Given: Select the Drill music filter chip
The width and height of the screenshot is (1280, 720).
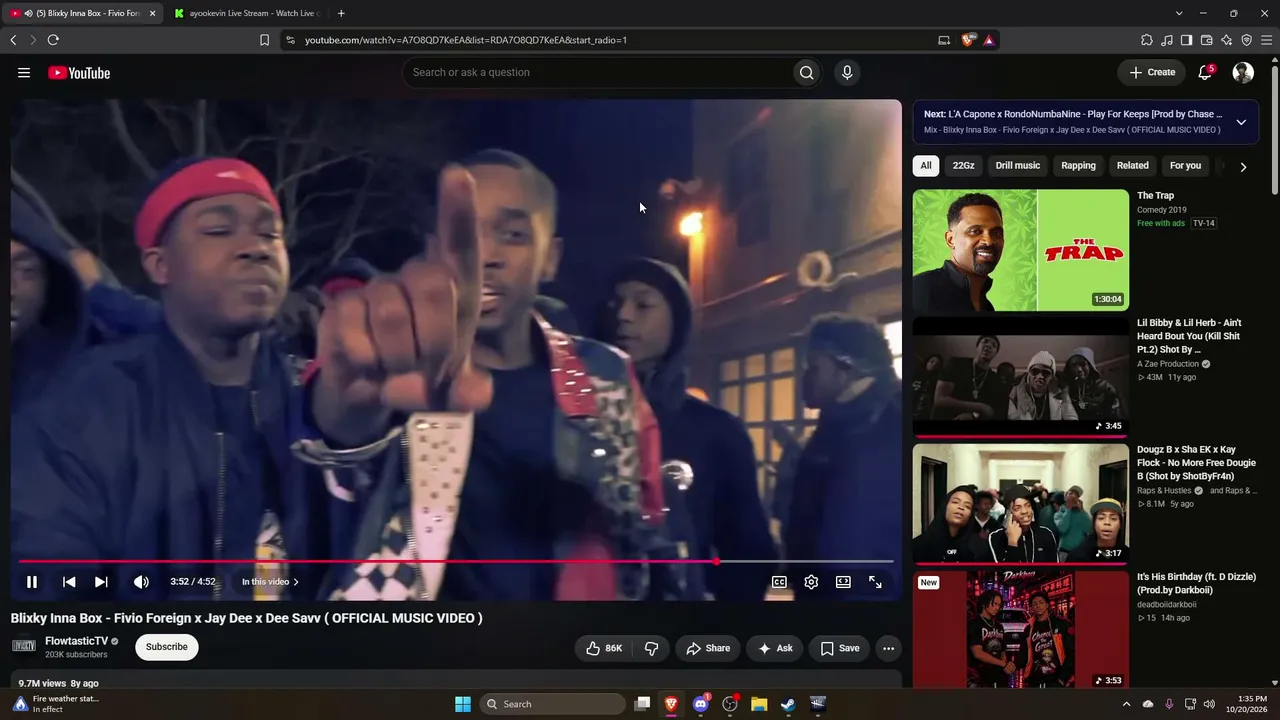Looking at the screenshot, I should 1017,166.
